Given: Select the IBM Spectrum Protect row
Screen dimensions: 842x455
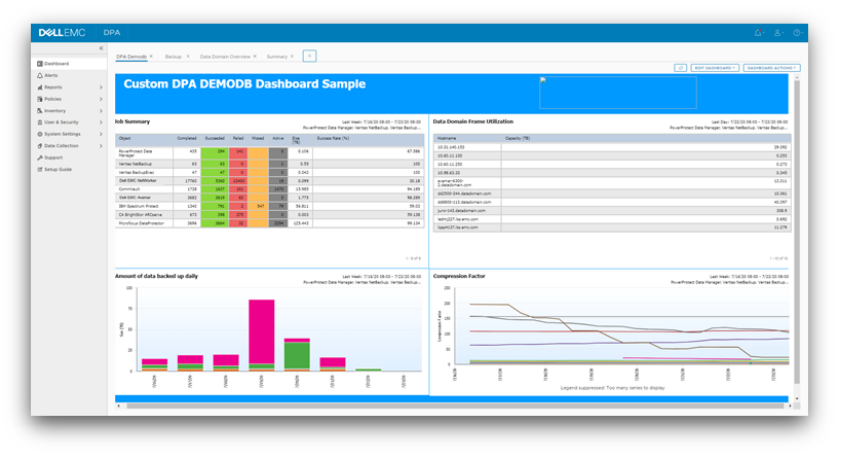Looking at the screenshot, I should (269, 206).
